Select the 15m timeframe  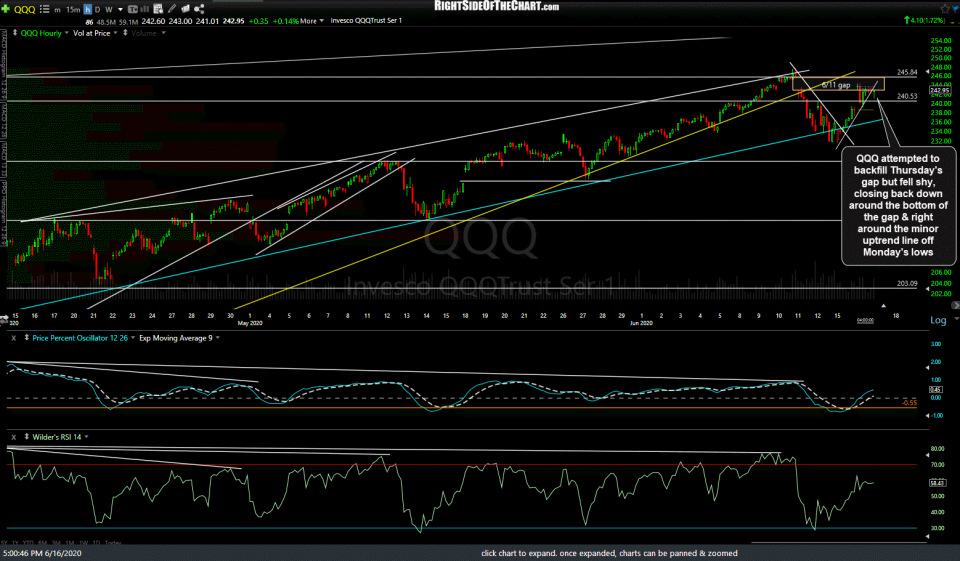pyautogui.click(x=73, y=10)
